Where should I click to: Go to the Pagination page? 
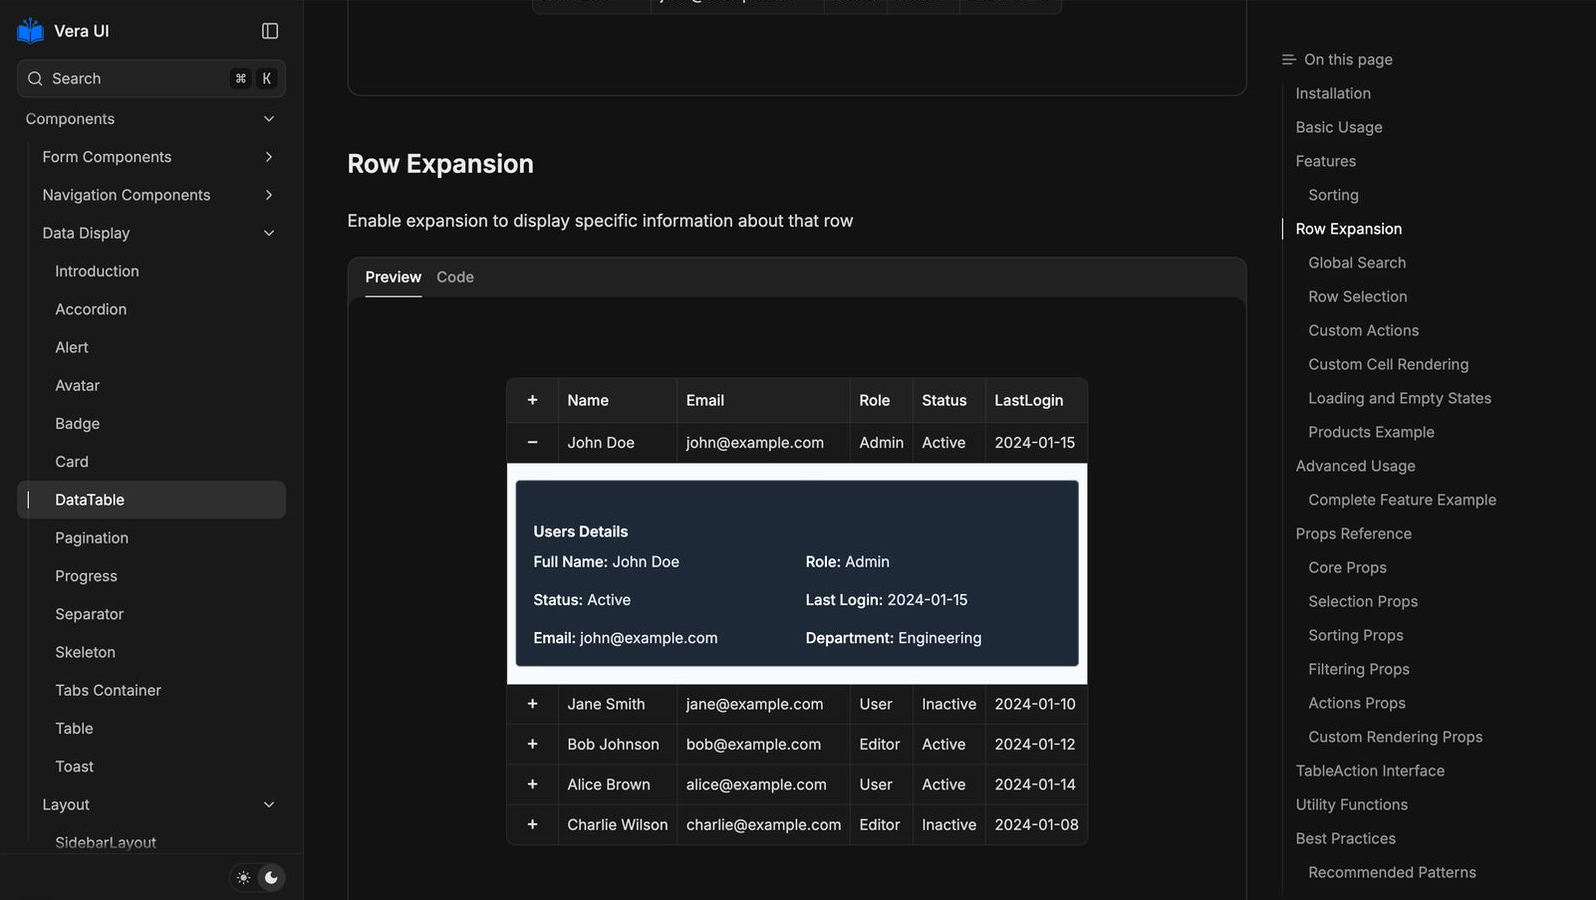click(x=92, y=538)
